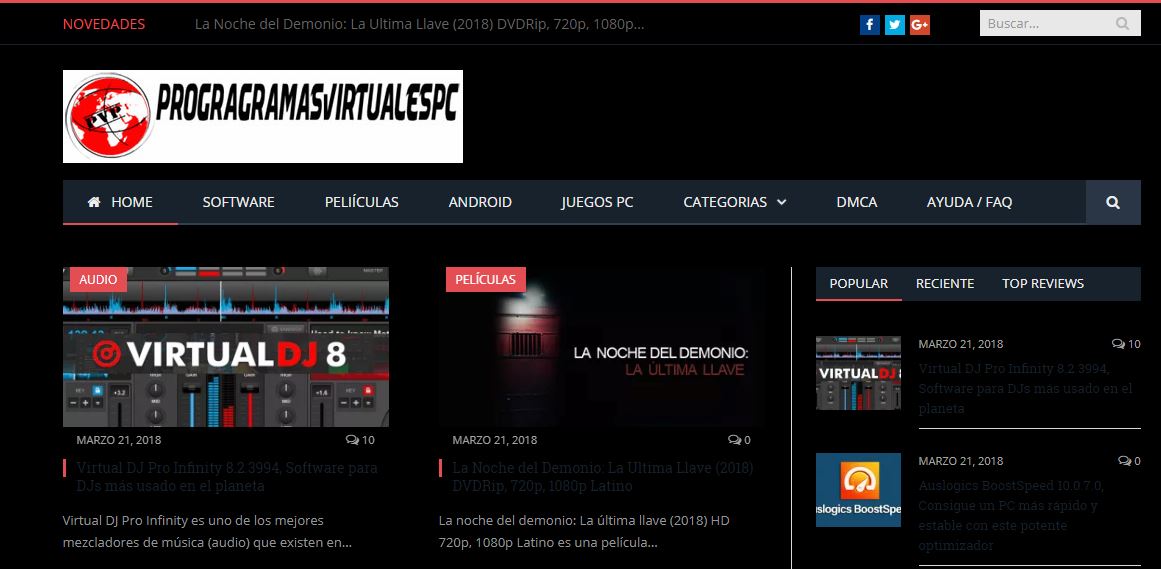
Task: Open the PELIÍCULAS menu item
Action: click(x=361, y=202)
